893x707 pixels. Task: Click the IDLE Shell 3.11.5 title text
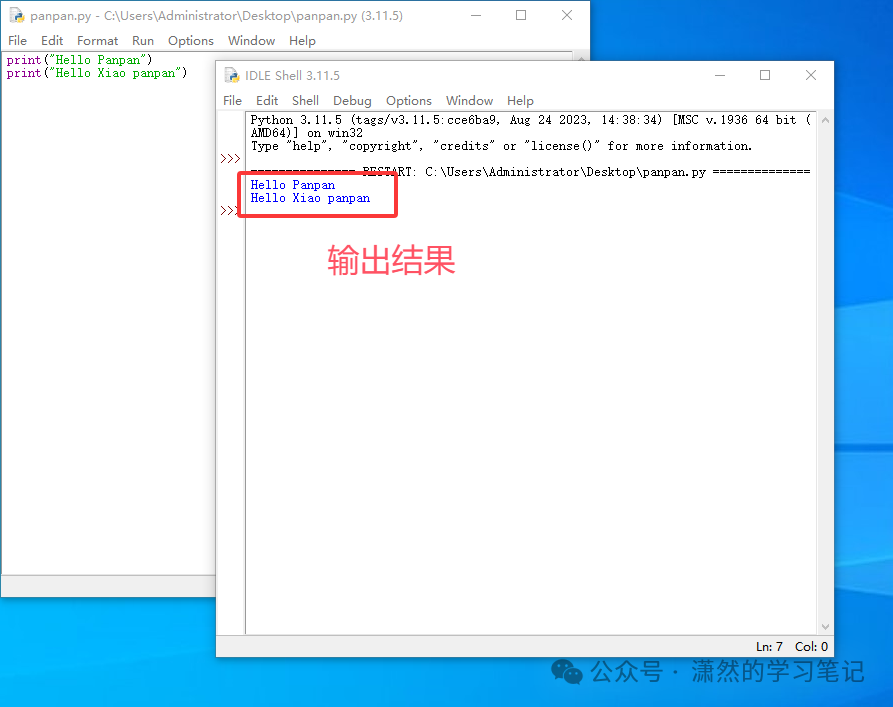pyautogui.click(x=292, y=75)
